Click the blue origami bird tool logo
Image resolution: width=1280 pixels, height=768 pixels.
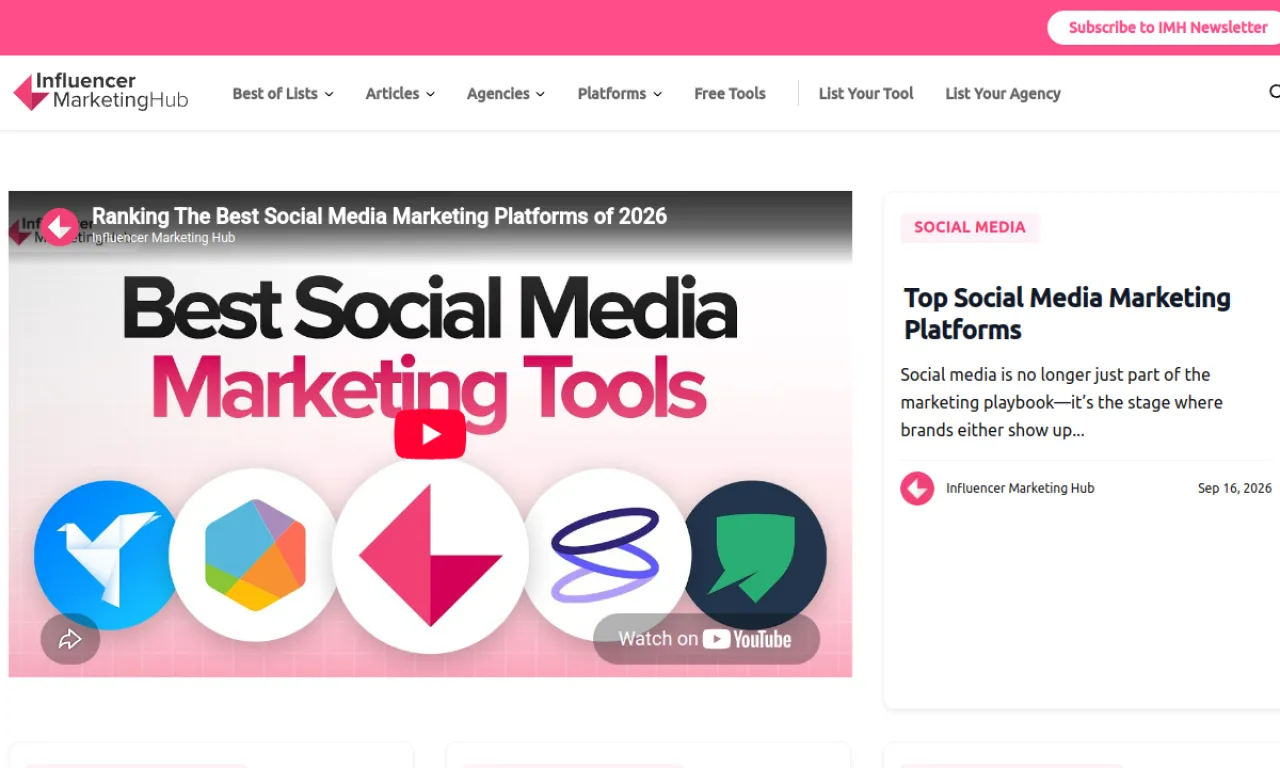[x=106, y=555]
